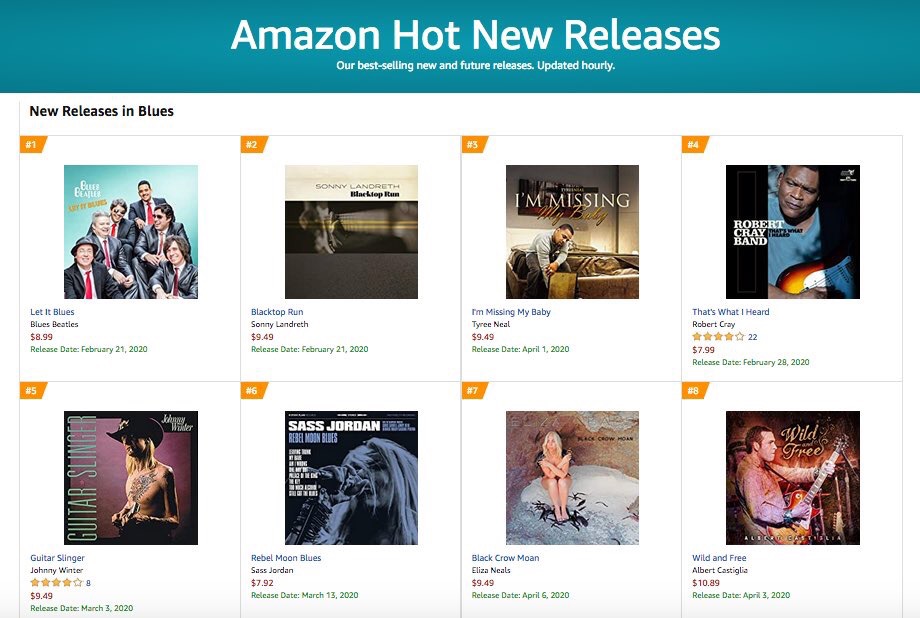The width and height of the screenshot is (920, 618).
Task: Click Johnny Winter album's star rating
Action: click(x=56, y=583)
